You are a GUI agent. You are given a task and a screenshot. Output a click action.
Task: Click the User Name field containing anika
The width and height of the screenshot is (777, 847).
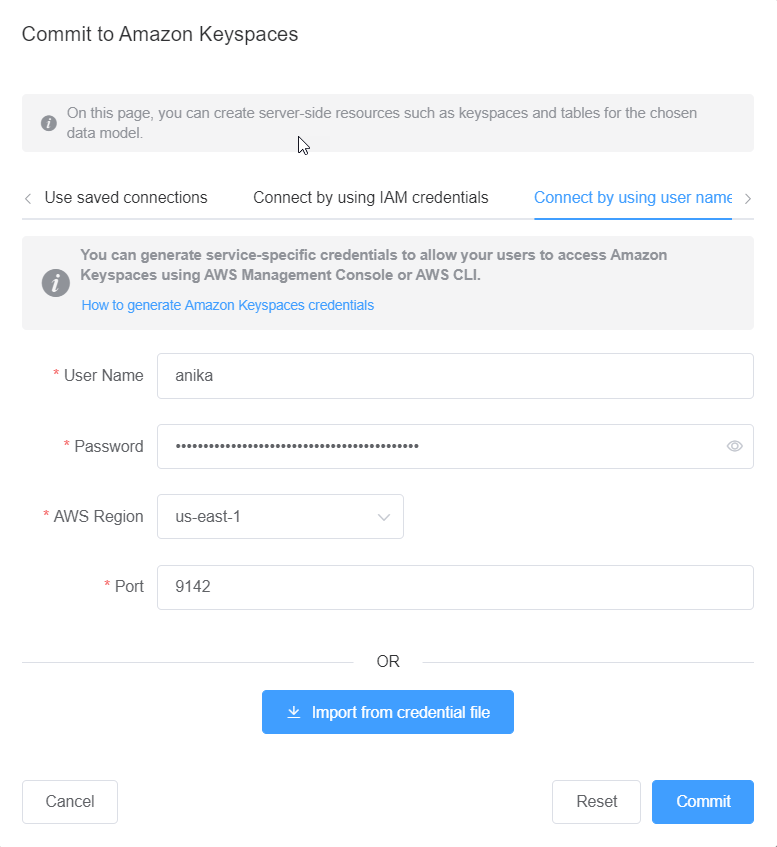coord(455,375)
